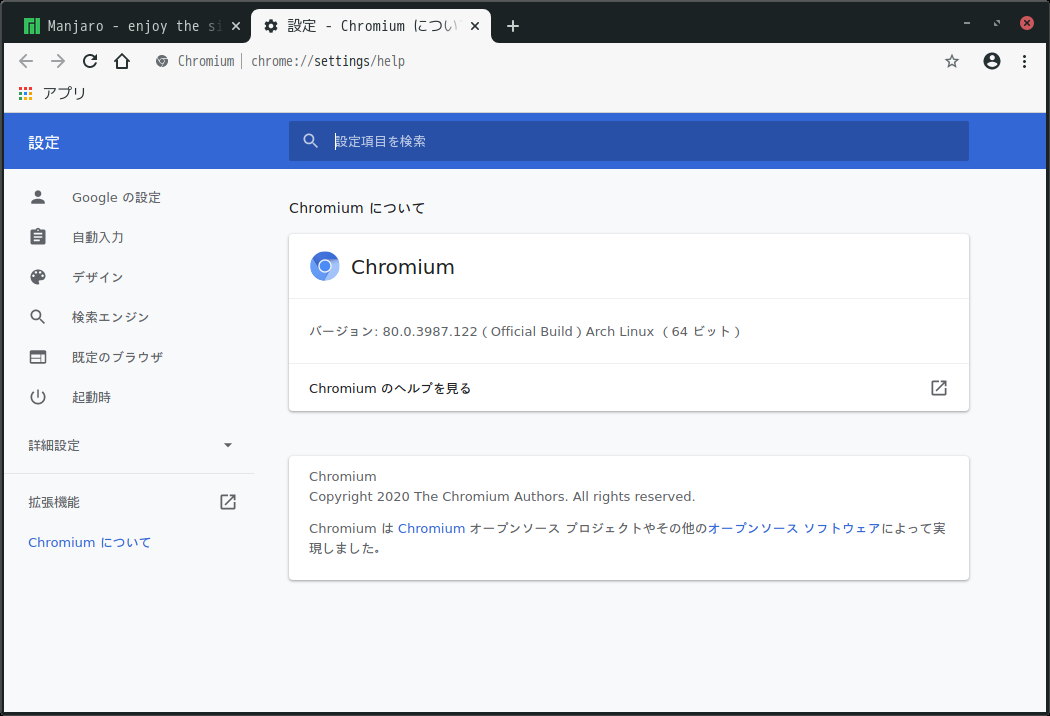Go to デザイン settings section
This screenshot has width=1050, height=716.
98,277
